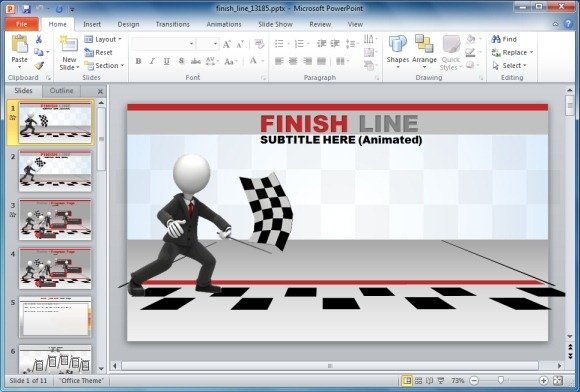The image size is (580, 392).
Task: Toggle Bold formatting
Action: [x=138, y=61]
